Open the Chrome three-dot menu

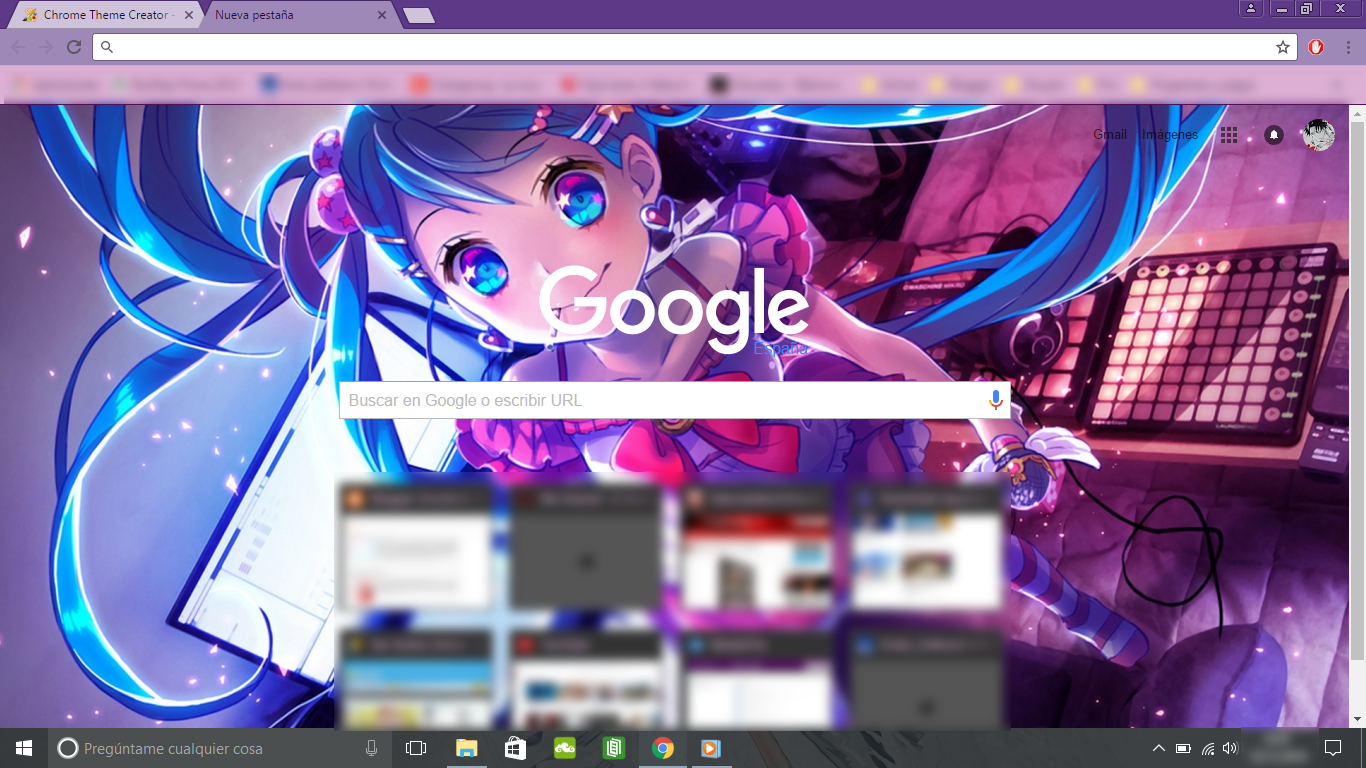point(1347,47)
